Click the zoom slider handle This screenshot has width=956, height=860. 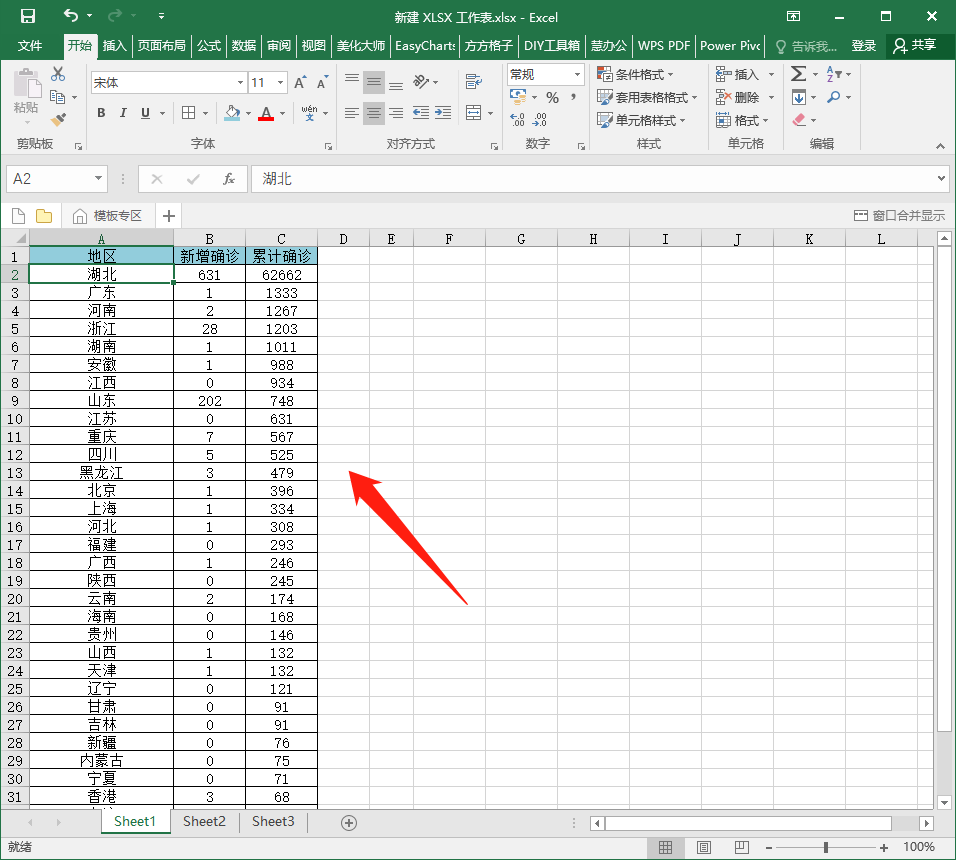(x=826, y=847)
